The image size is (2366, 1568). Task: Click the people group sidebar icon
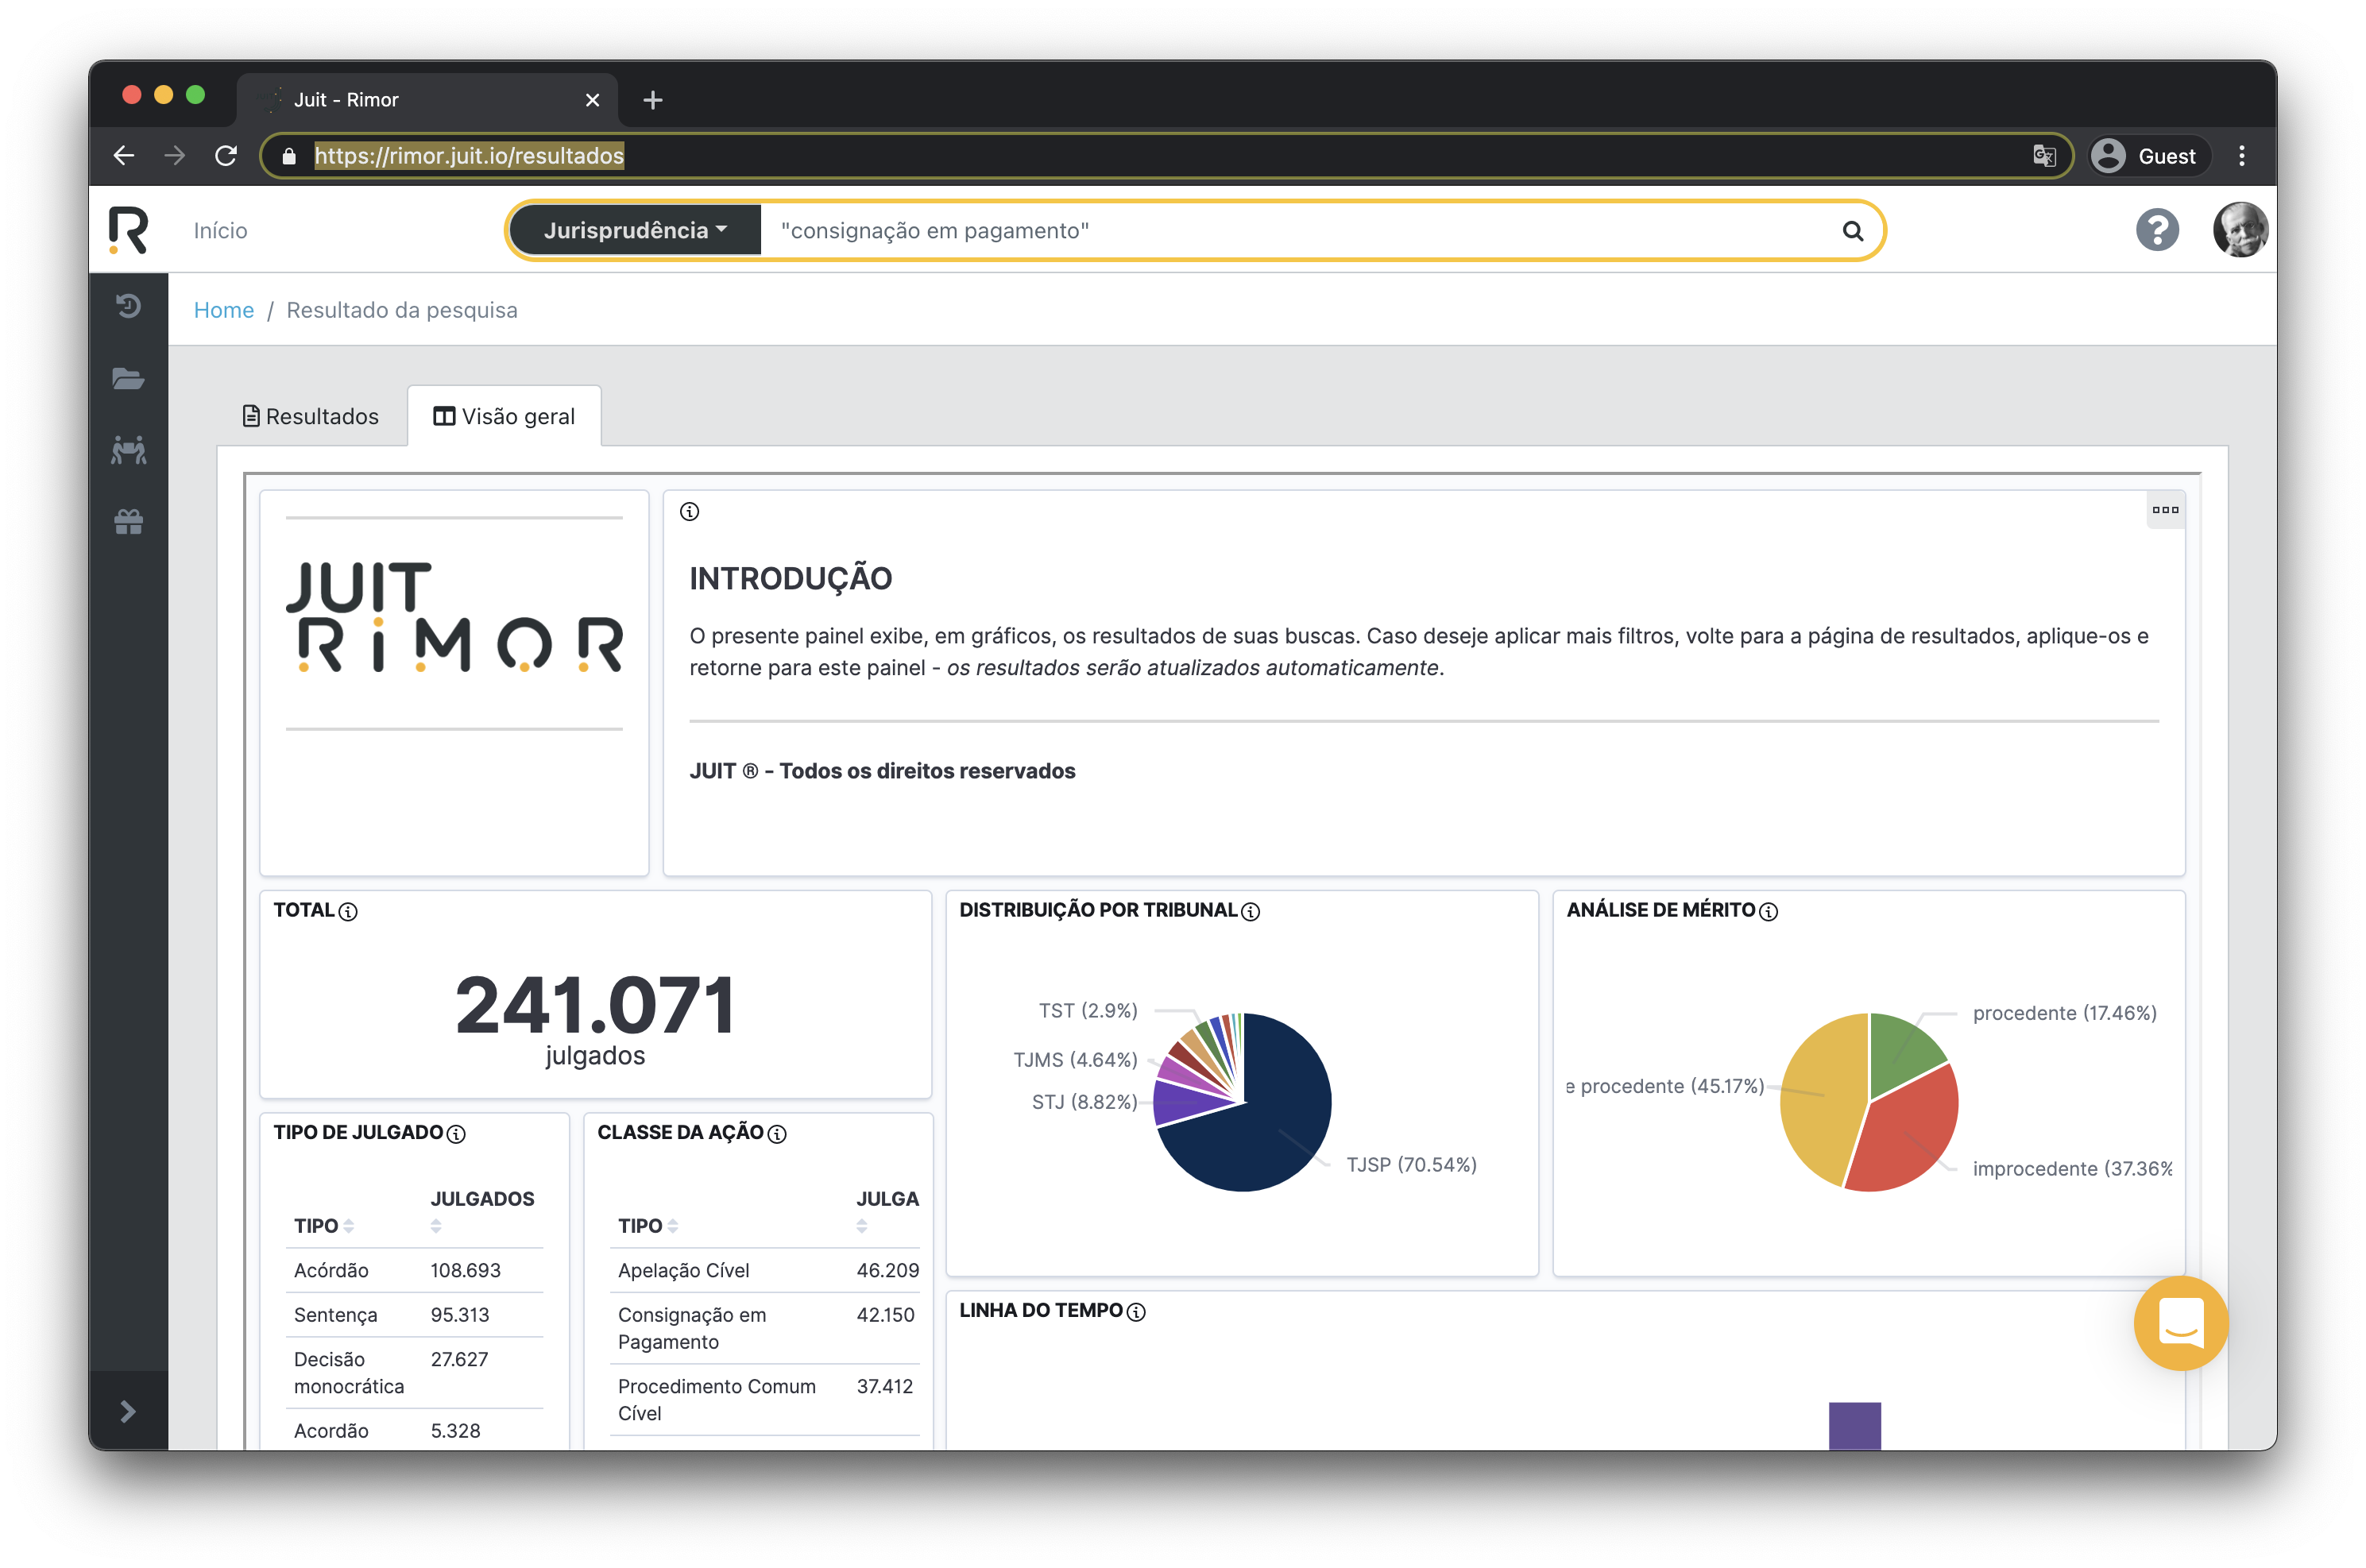click(x=128, y=450)
